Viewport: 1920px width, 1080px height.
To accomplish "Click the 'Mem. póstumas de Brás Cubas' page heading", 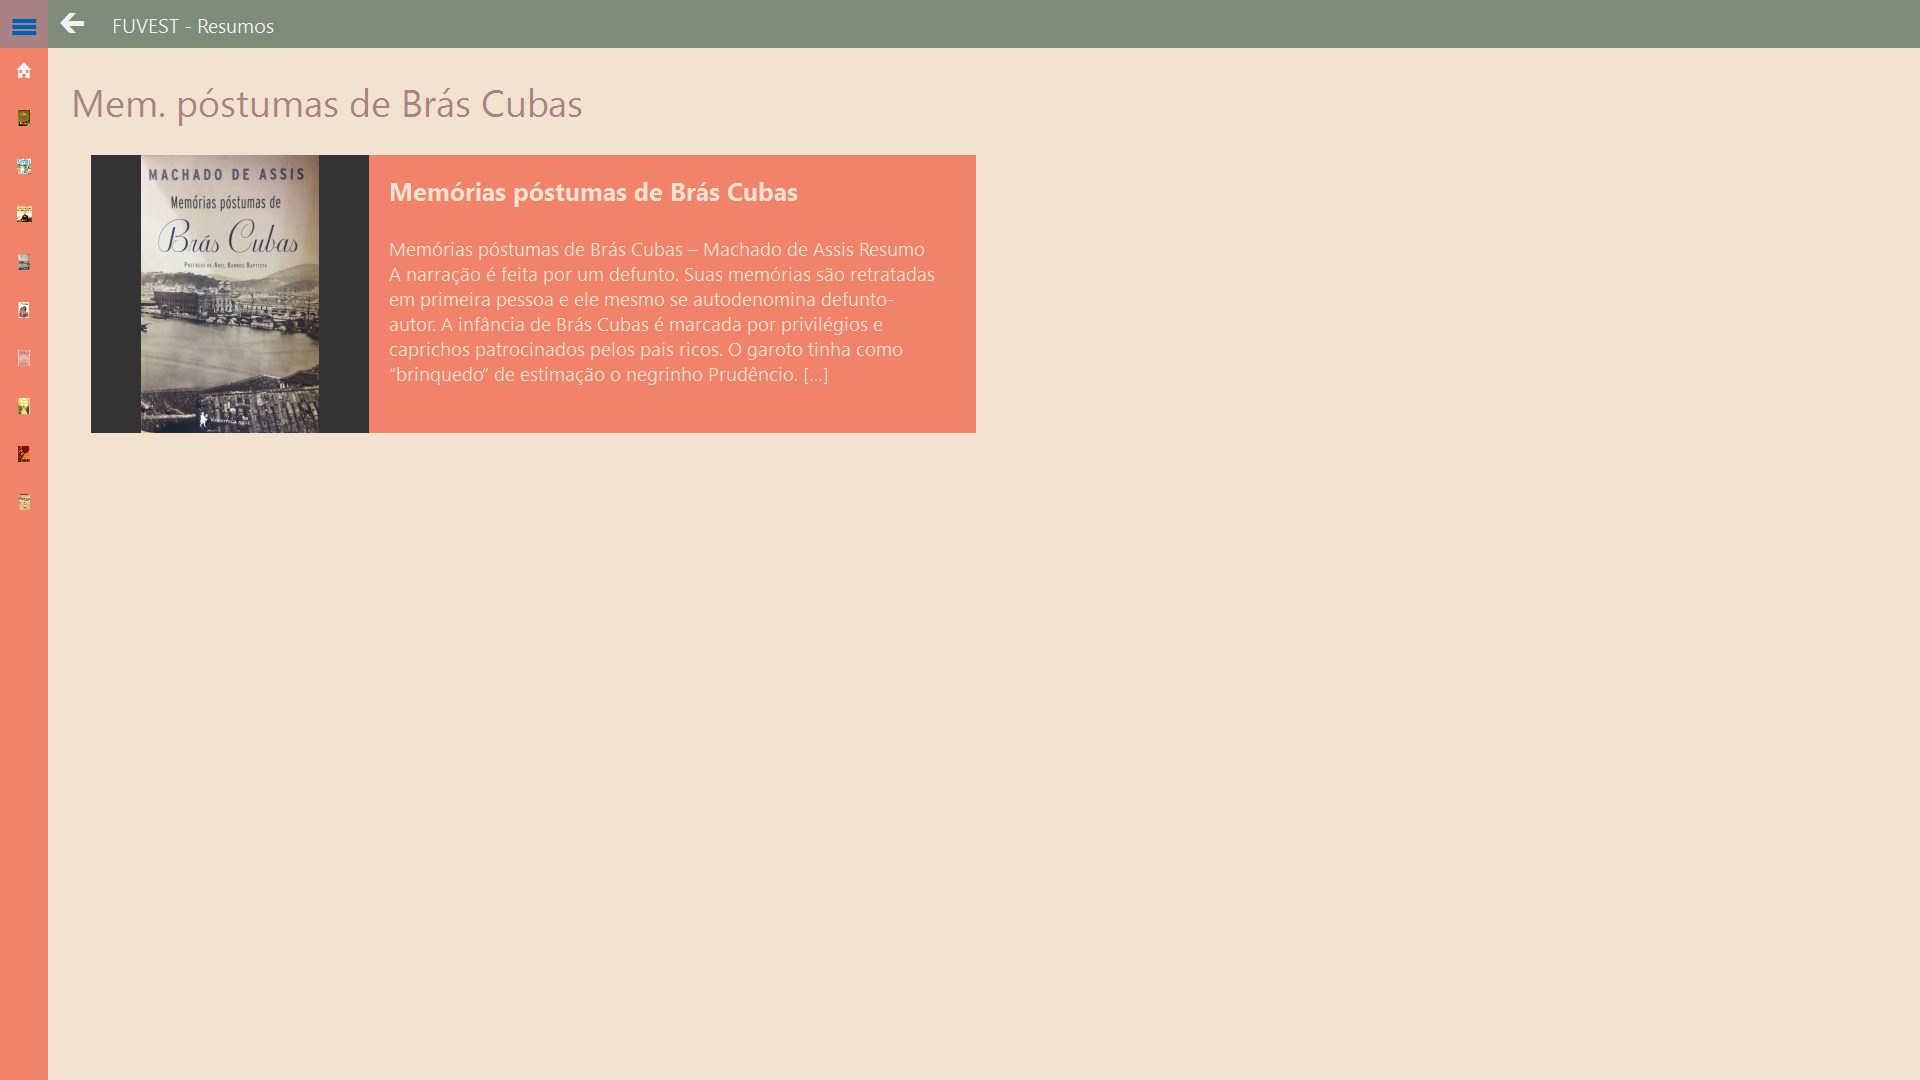I will pyautogui.click(x=327, y=104).
